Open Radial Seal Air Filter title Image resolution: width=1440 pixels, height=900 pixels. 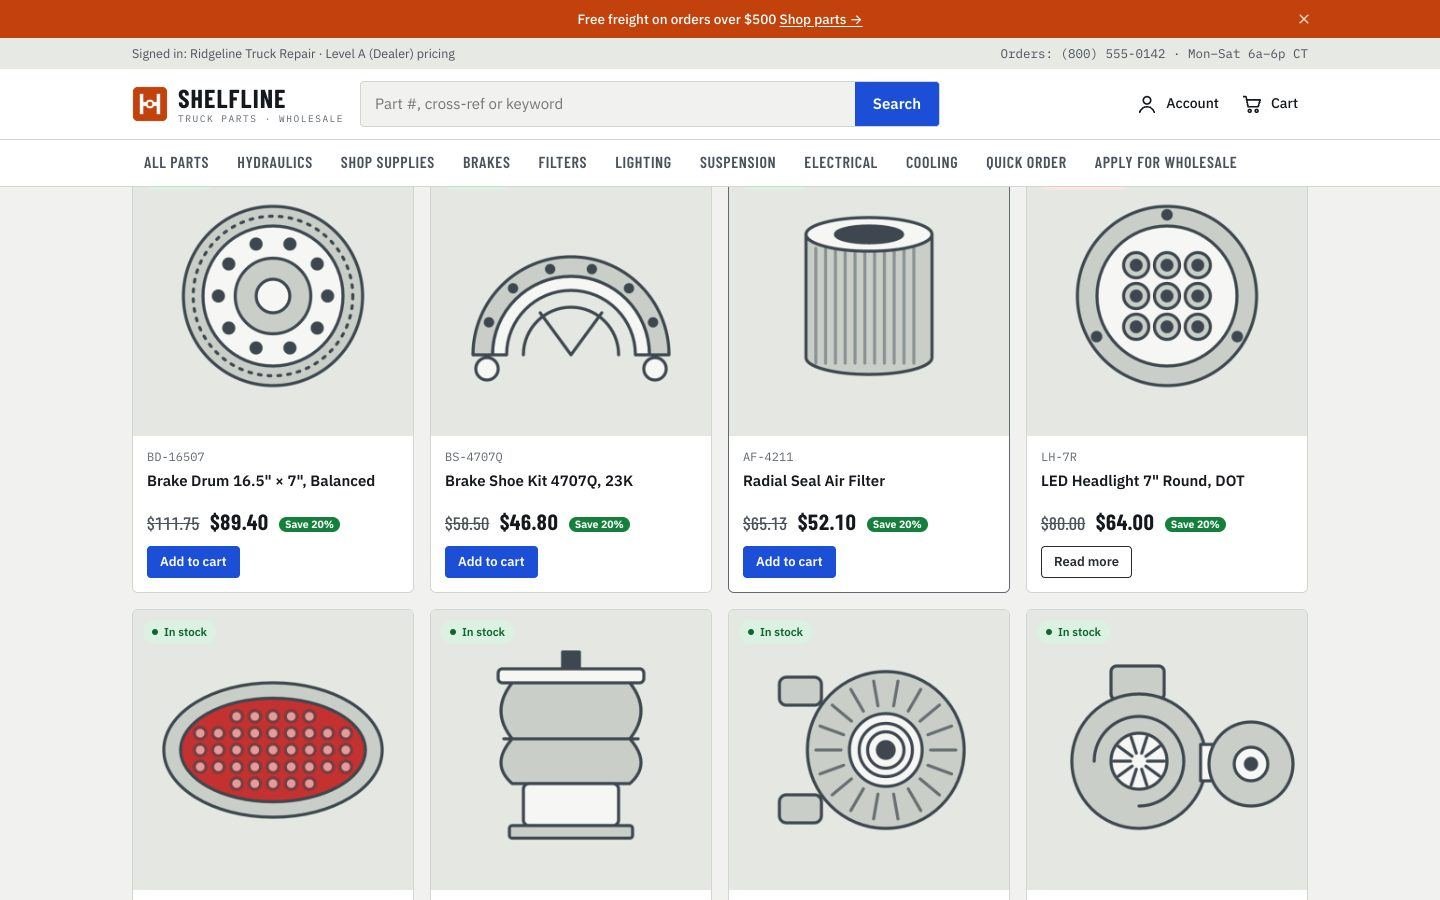click(x=814, y=481)
